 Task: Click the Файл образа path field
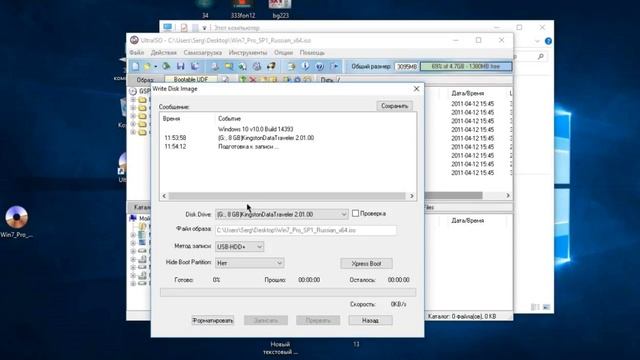click(x=306, y=230)
